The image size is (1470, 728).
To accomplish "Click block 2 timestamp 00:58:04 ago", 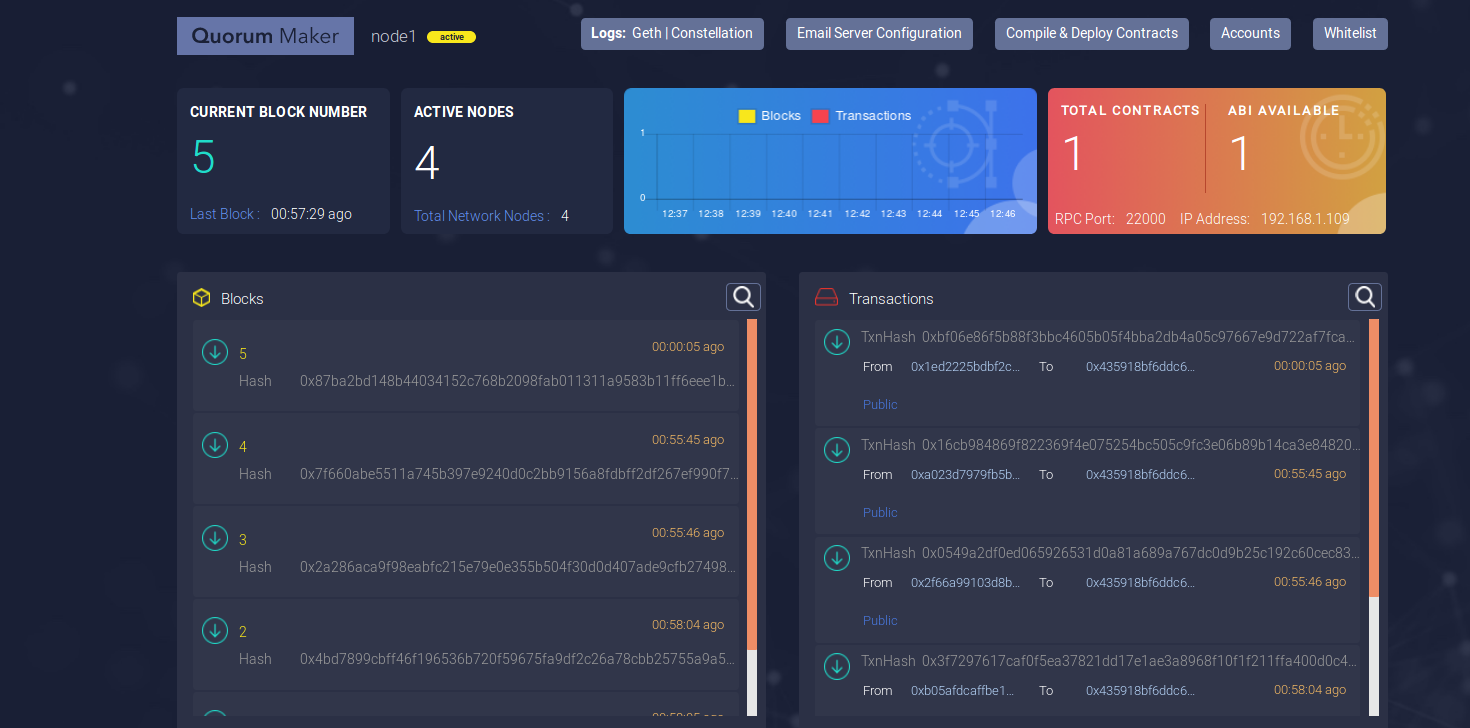I will [688, 625].
